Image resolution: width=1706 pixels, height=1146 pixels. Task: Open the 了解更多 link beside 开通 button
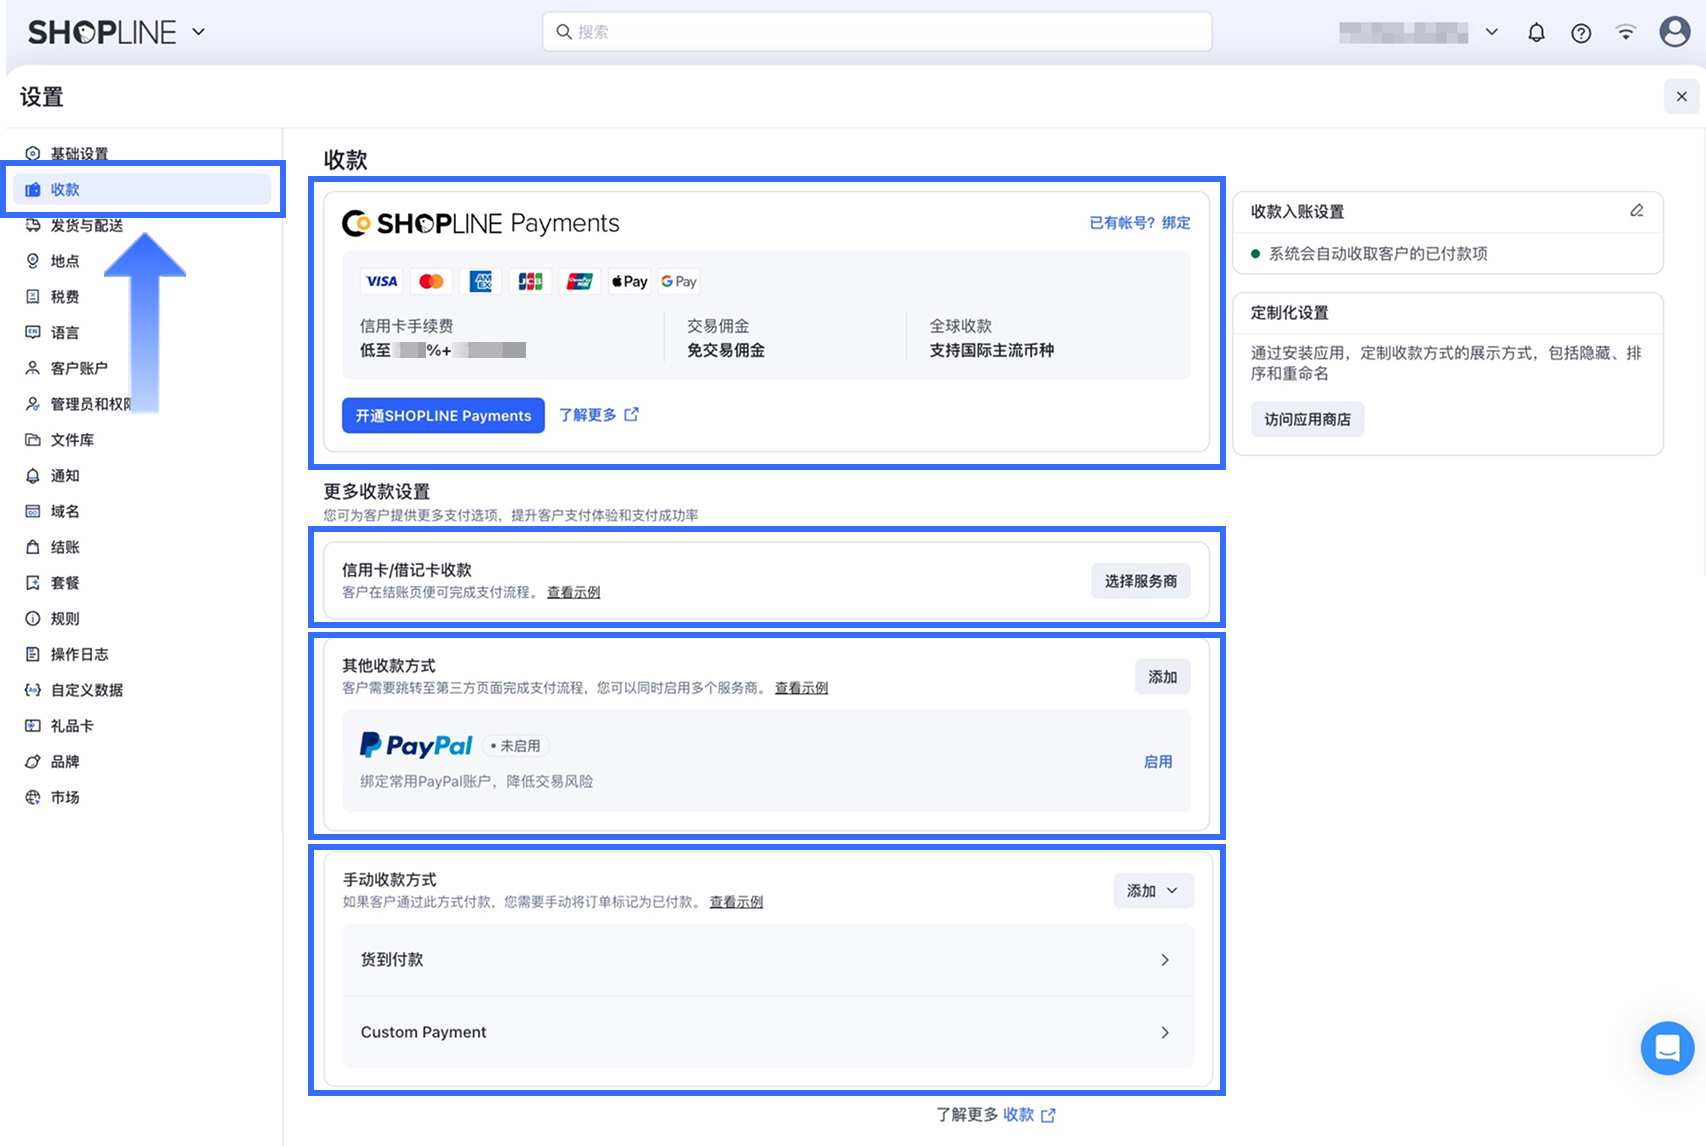598,415
